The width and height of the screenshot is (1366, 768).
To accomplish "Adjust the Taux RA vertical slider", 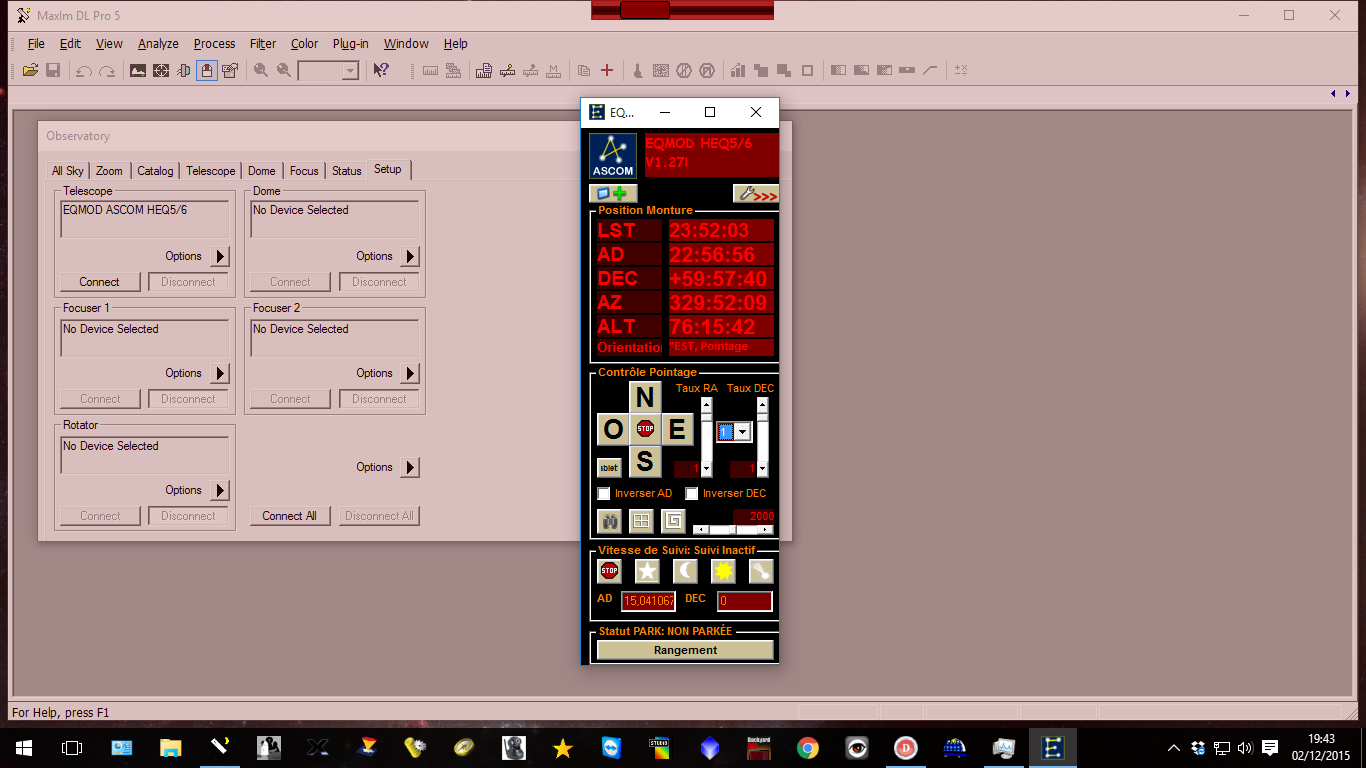I will click(x=706, y=437).
